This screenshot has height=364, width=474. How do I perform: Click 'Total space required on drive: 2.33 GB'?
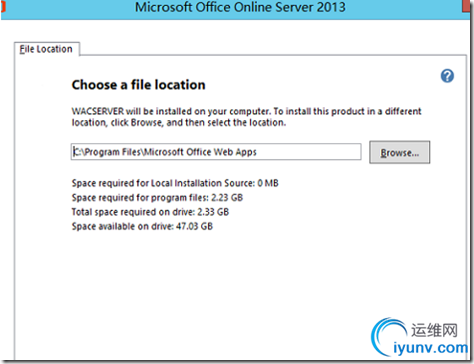(150, 212)
